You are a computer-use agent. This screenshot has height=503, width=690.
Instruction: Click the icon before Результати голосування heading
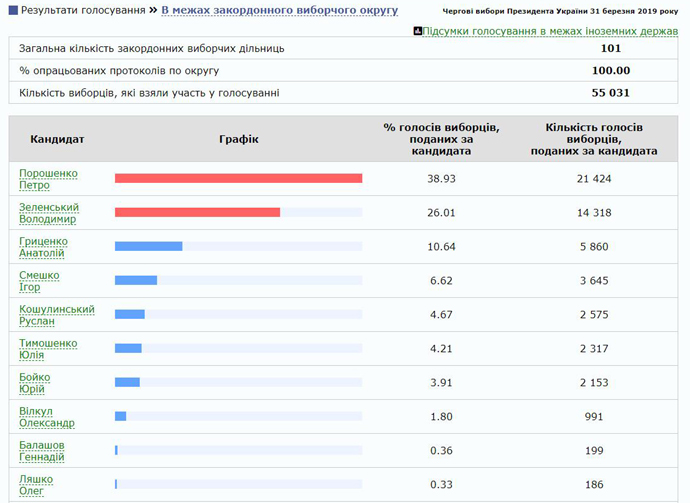[13, 10]
